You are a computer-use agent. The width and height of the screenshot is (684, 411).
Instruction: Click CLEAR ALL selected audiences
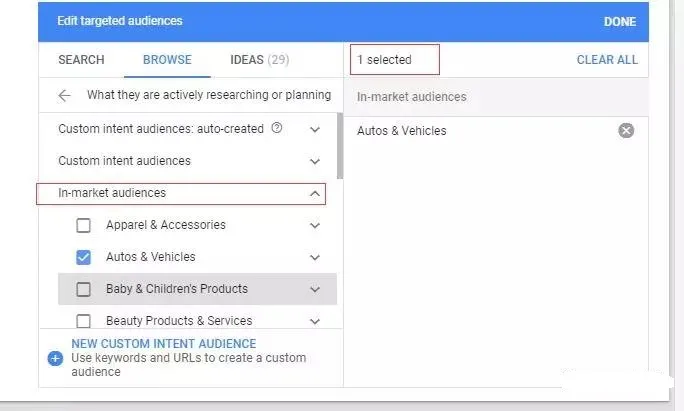(607, 60)
